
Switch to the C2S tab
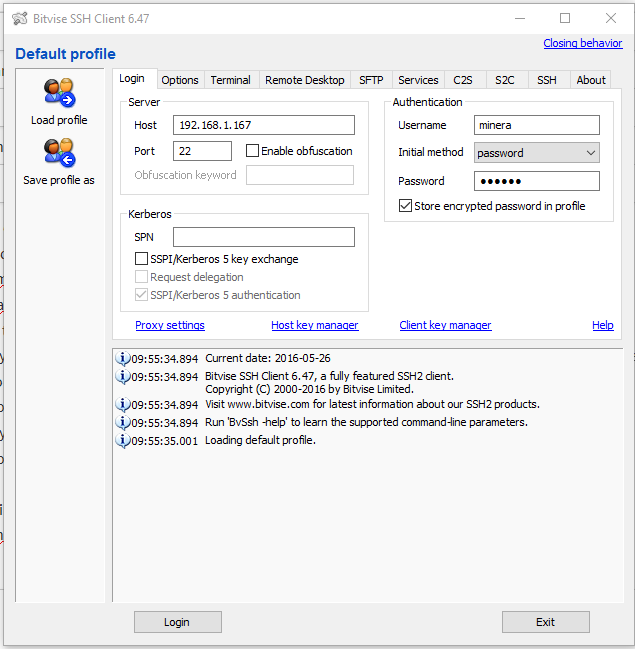(463, 80)
